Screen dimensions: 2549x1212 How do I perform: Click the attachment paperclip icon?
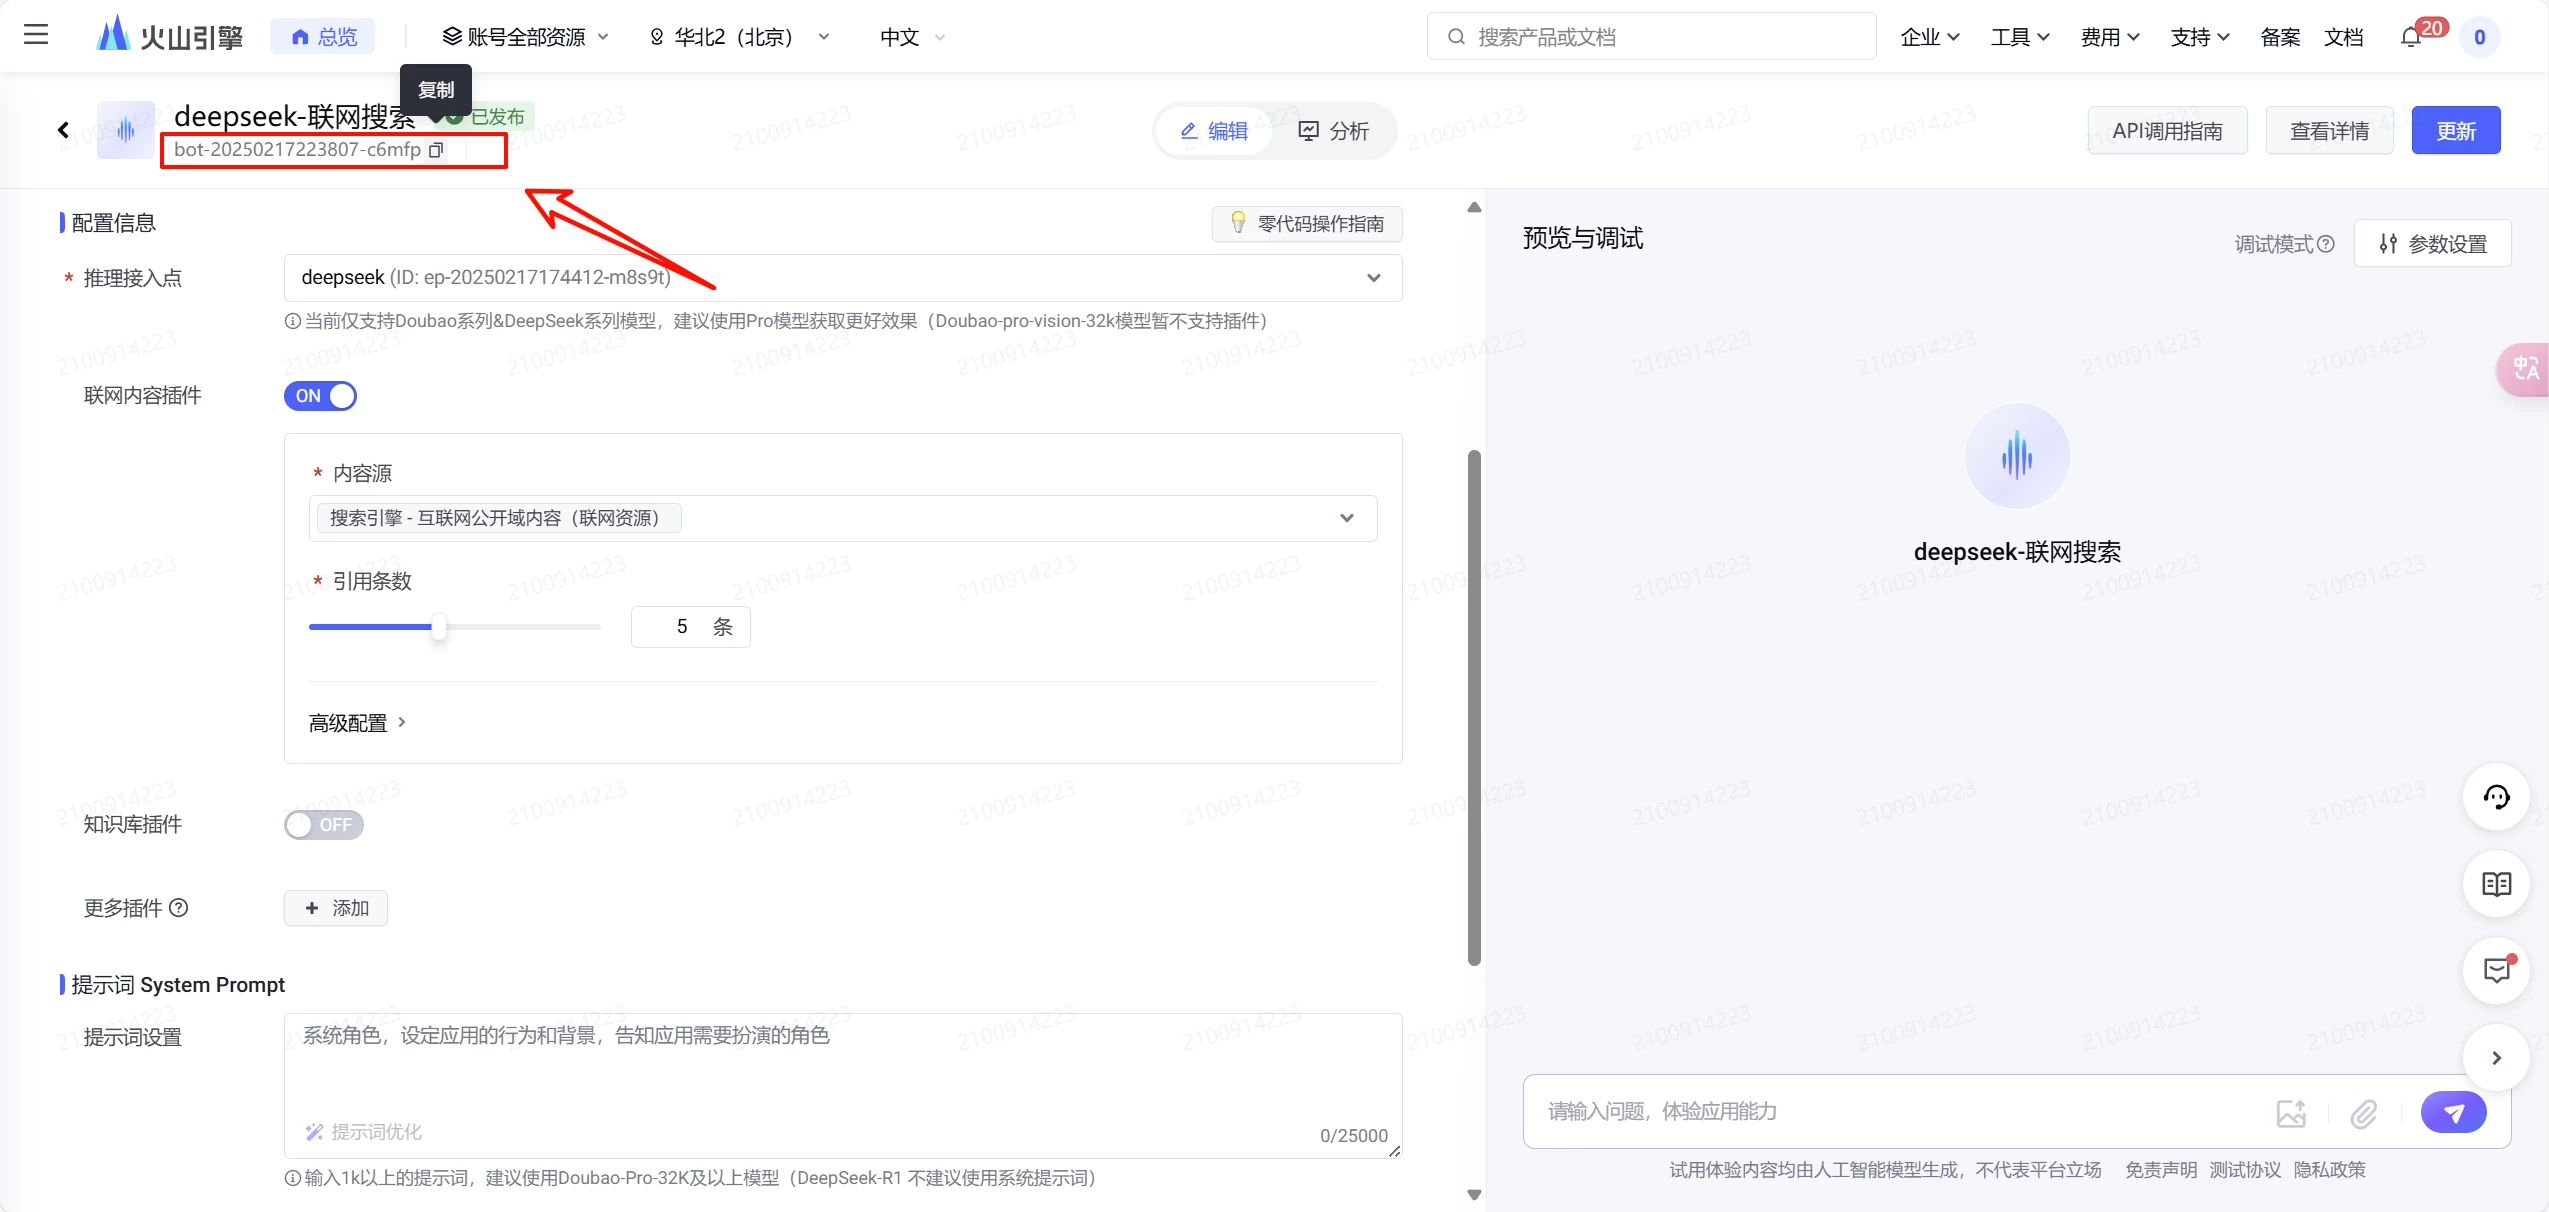point(2364,1113)
